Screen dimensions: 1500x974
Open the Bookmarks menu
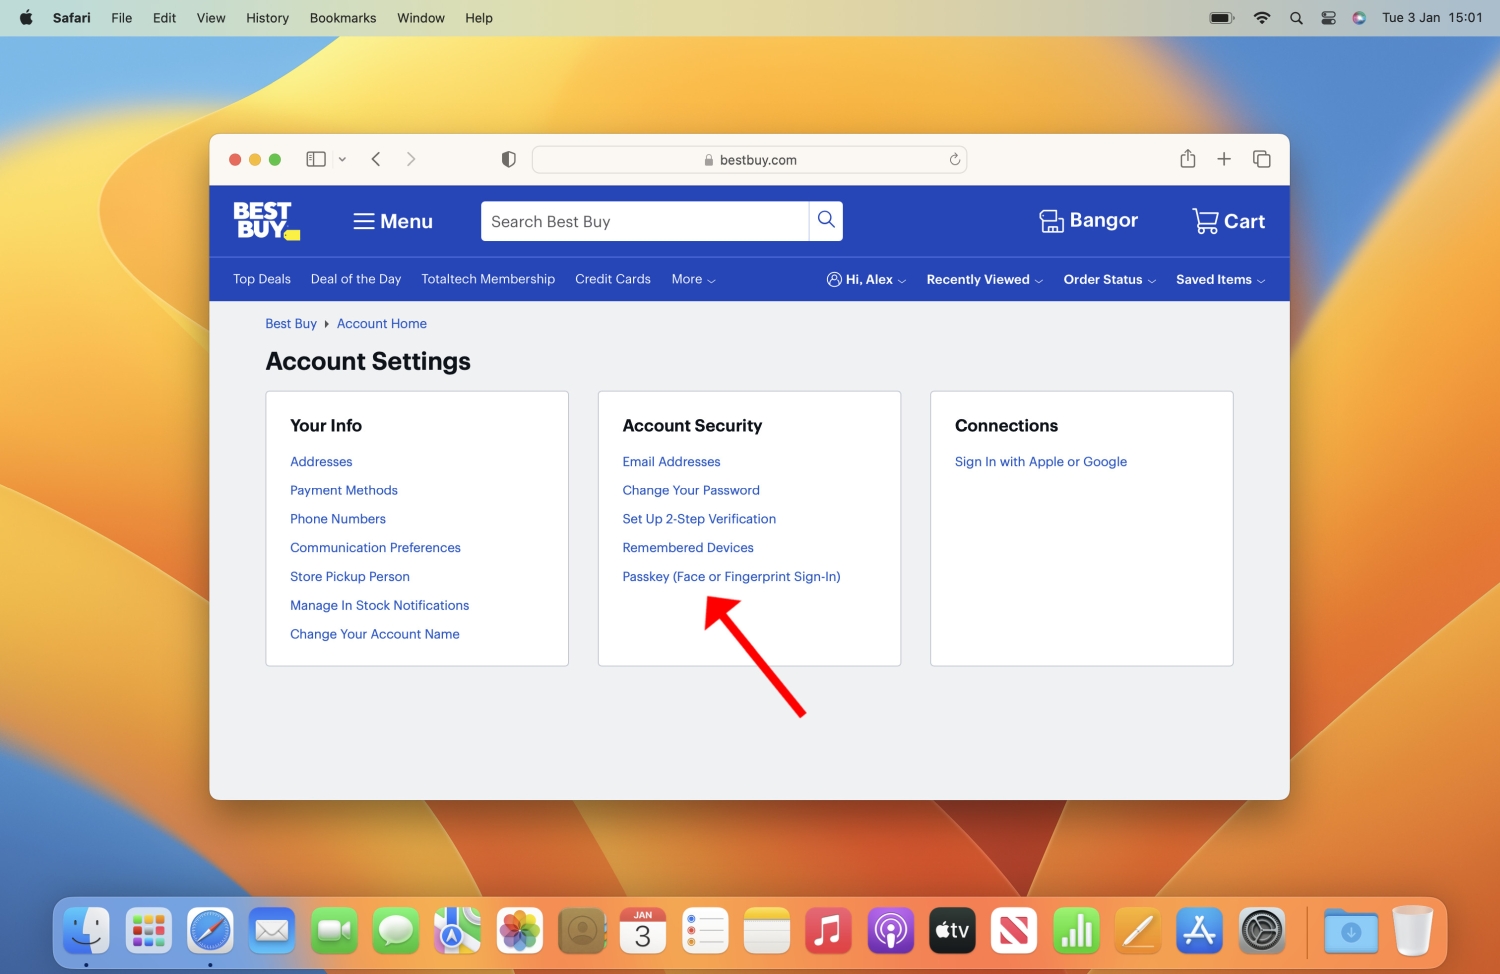coord(343,18)
